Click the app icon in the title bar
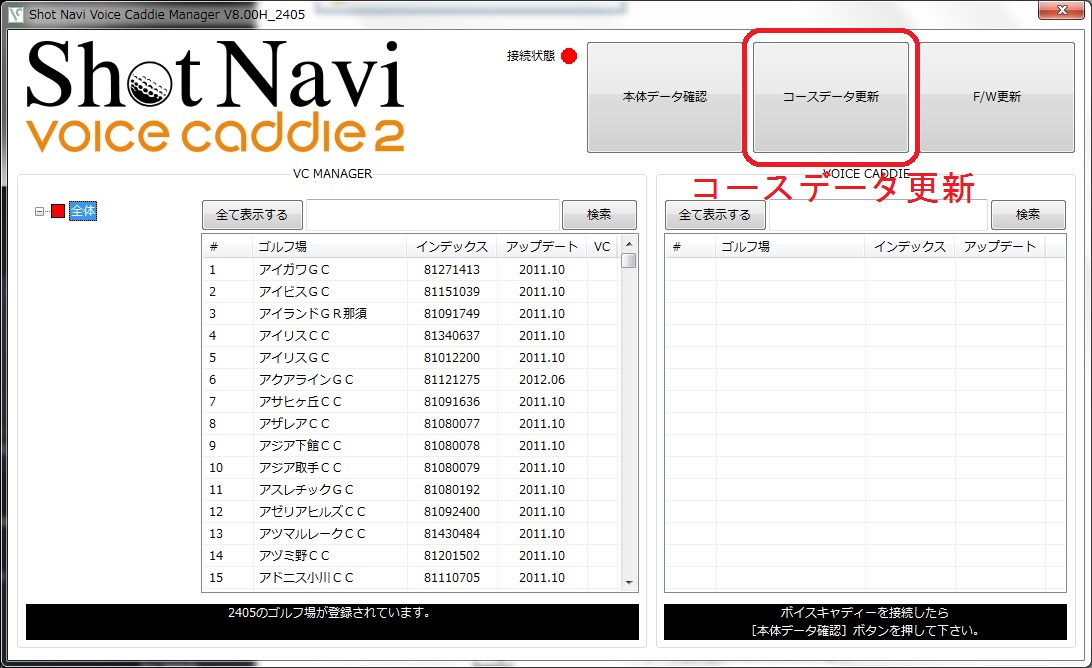The image size is (1092, 668). [16, 12]
